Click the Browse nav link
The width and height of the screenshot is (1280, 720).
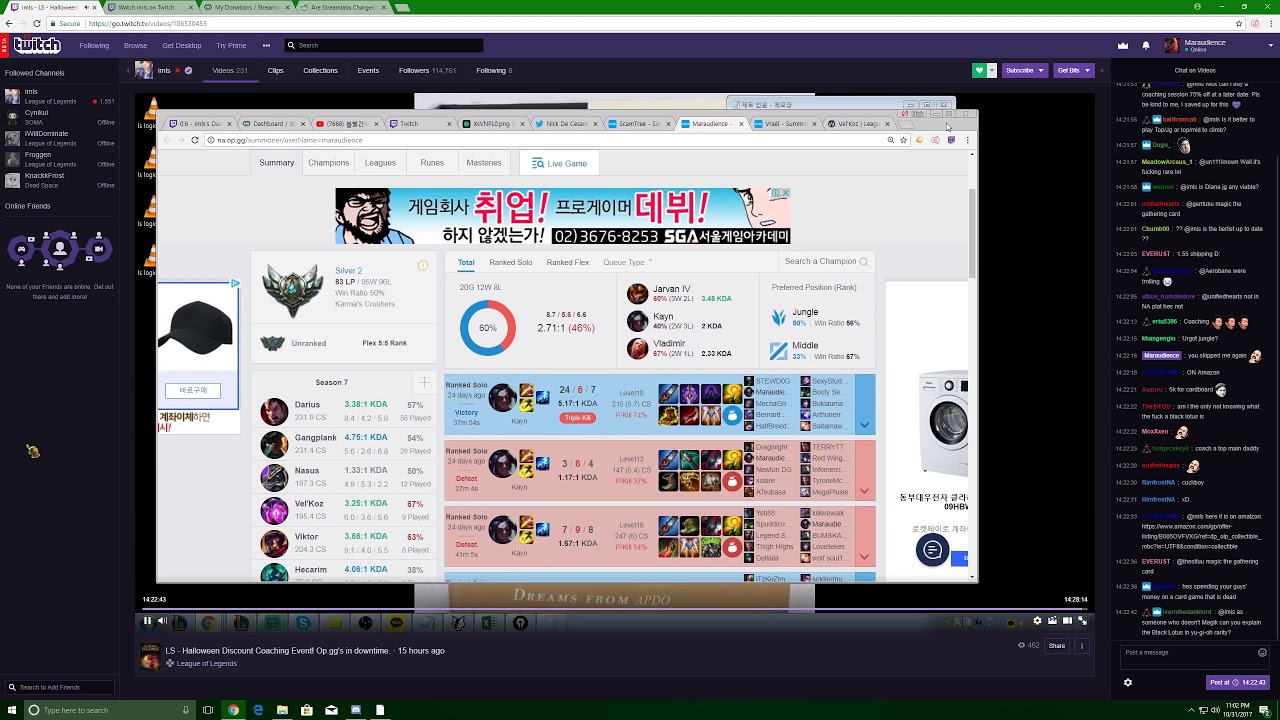coord(135,45)
